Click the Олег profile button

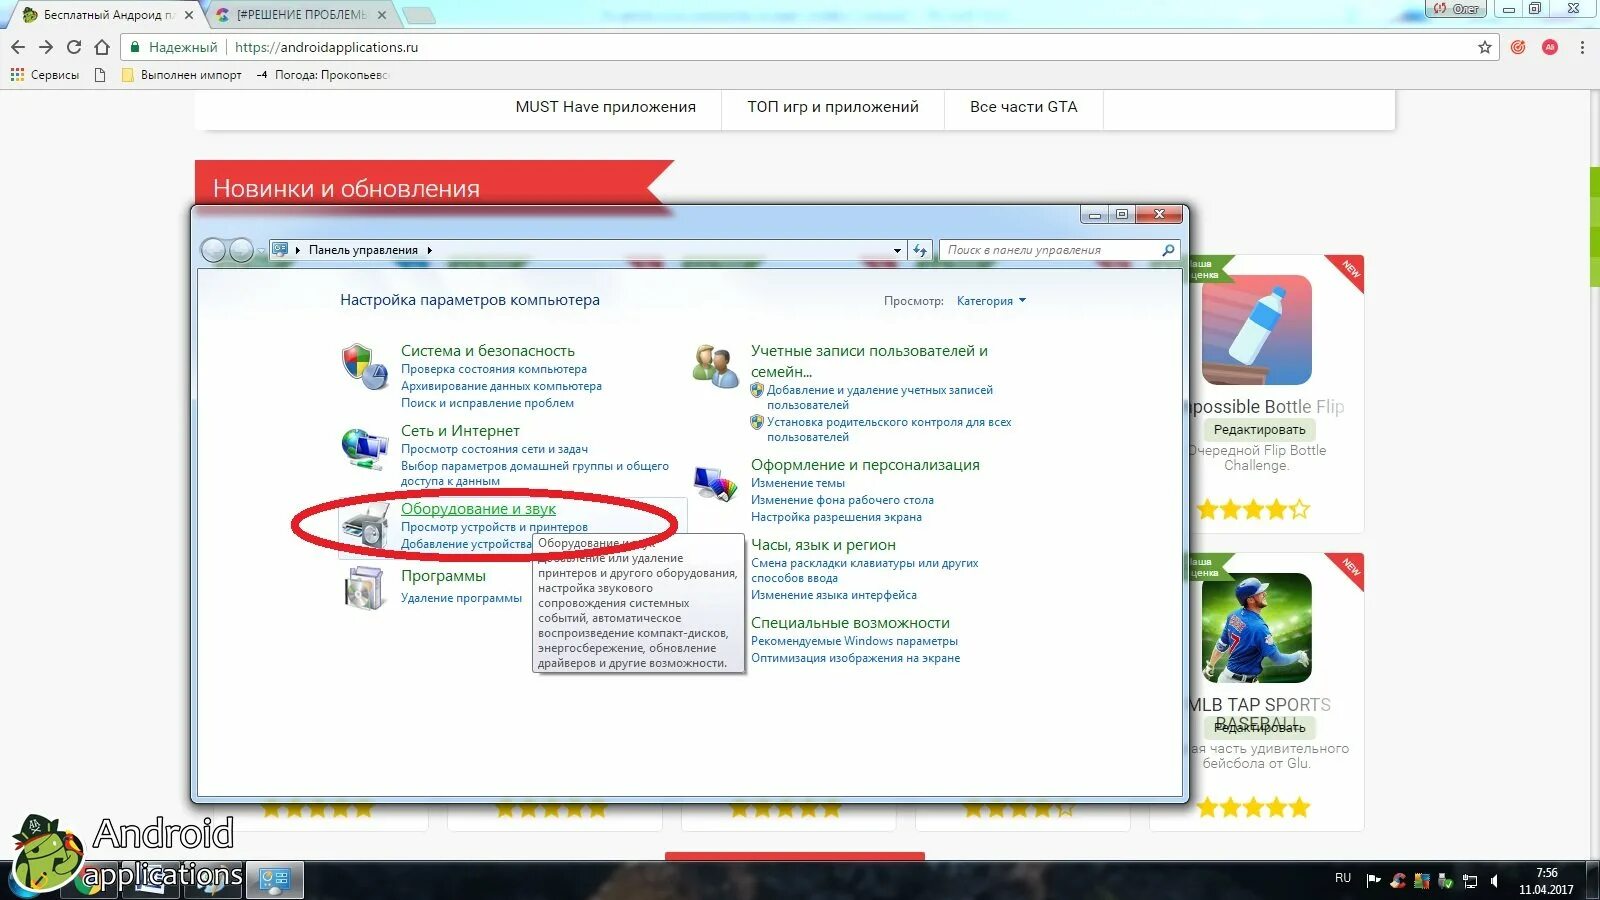click(x=1456, y=8)
